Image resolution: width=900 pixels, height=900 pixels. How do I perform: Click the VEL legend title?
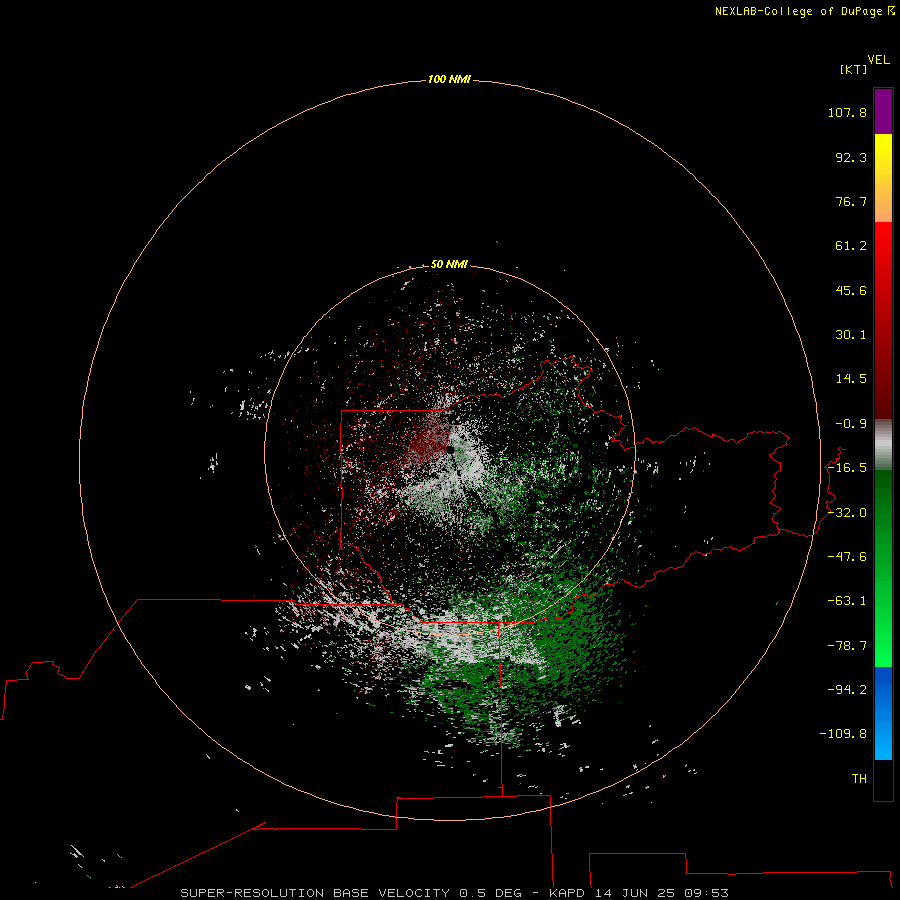[x=879, y=60]
